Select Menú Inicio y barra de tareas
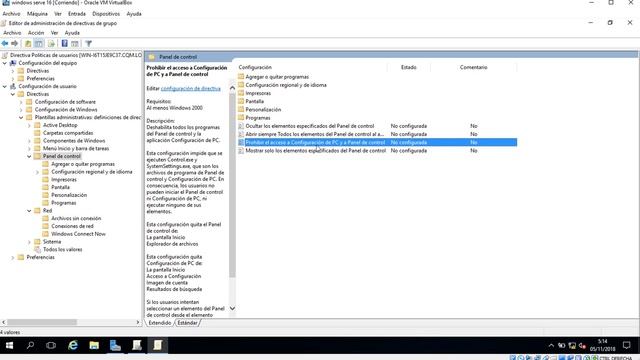The width and height of the screenshot is (640, 360). 76,149
